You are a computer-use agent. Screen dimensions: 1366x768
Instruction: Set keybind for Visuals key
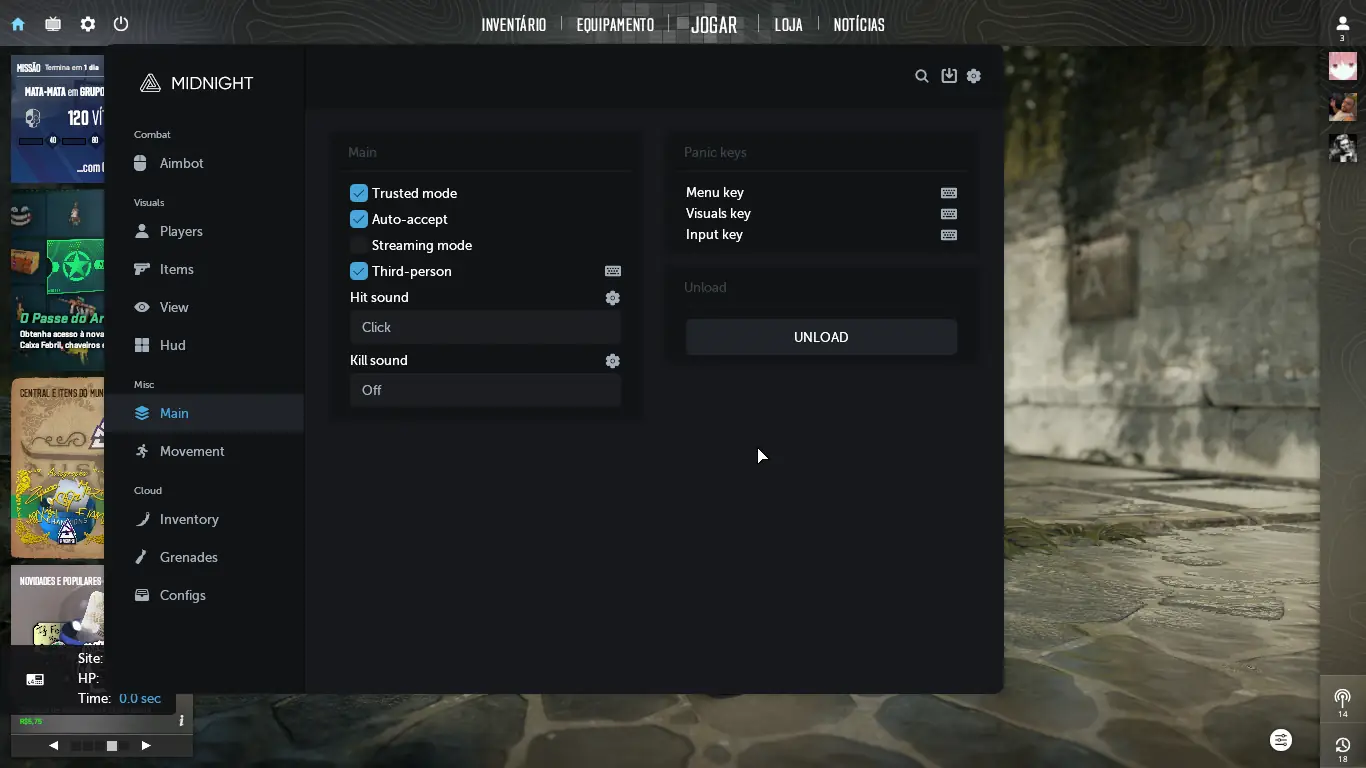949,214
